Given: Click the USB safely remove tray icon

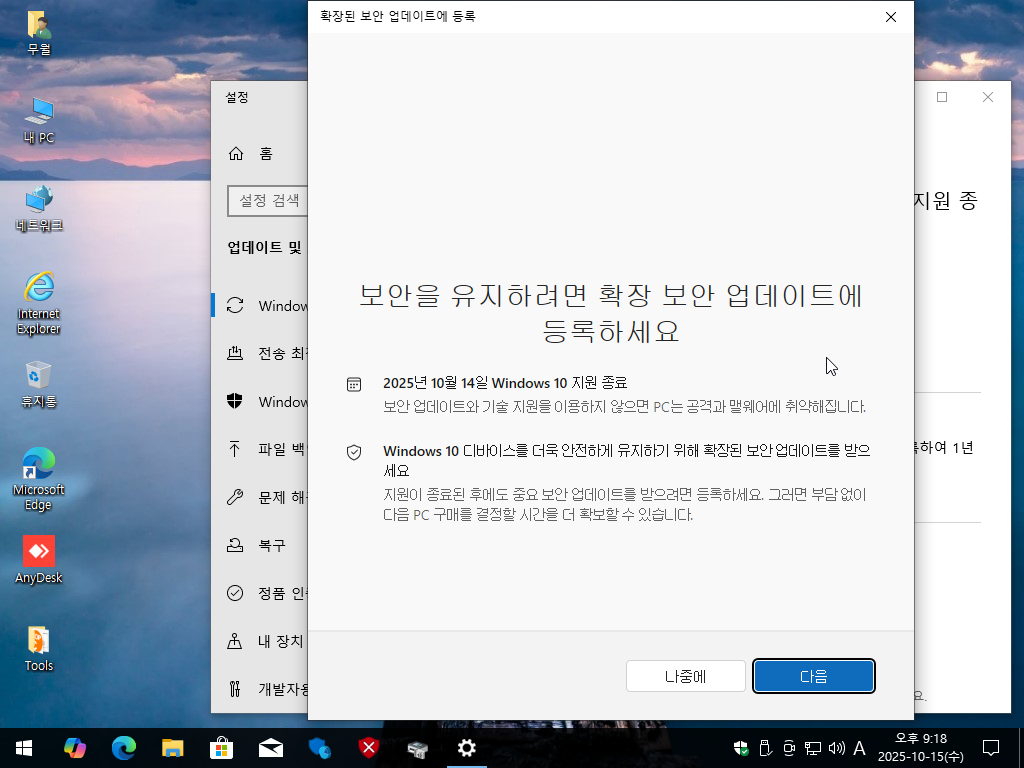Looking at the screenshot, I should click(765, 748).
